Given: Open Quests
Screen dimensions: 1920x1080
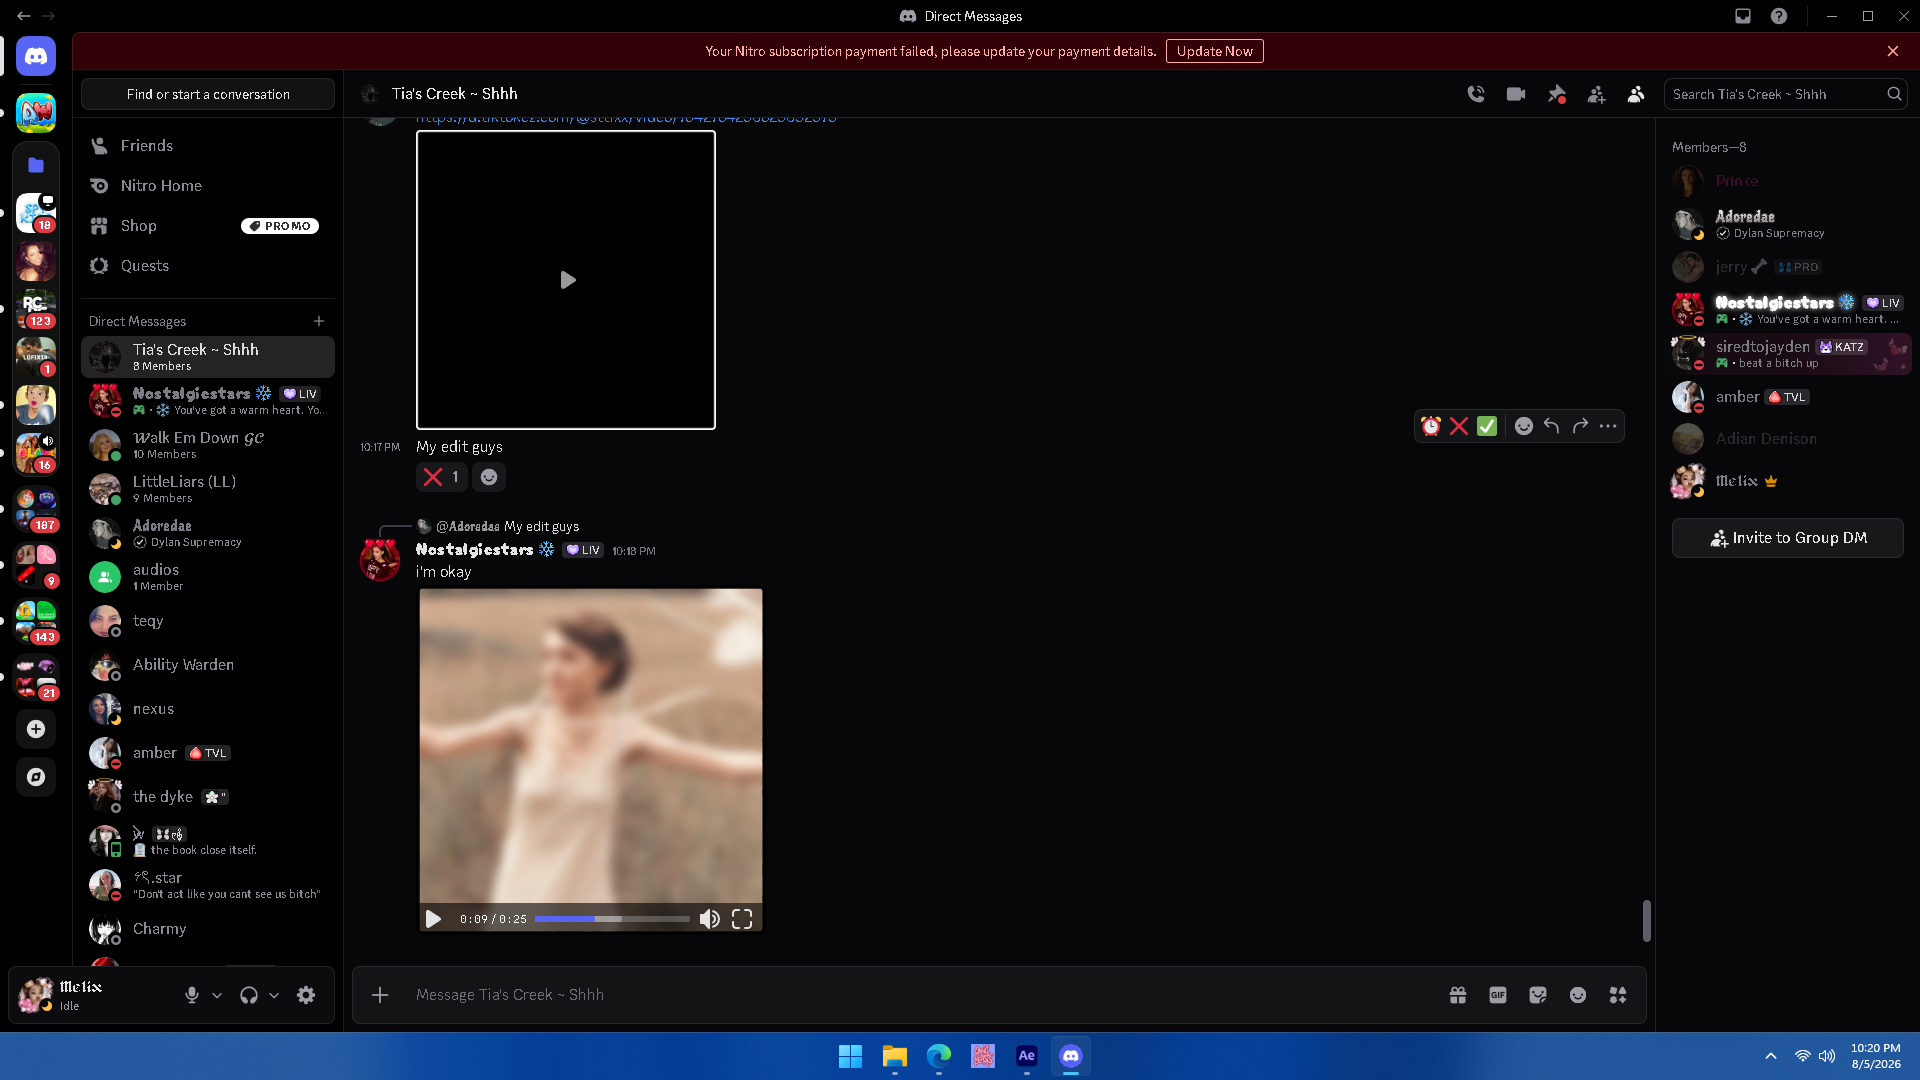Looking at the screenshot, I should tap(208, 266).
